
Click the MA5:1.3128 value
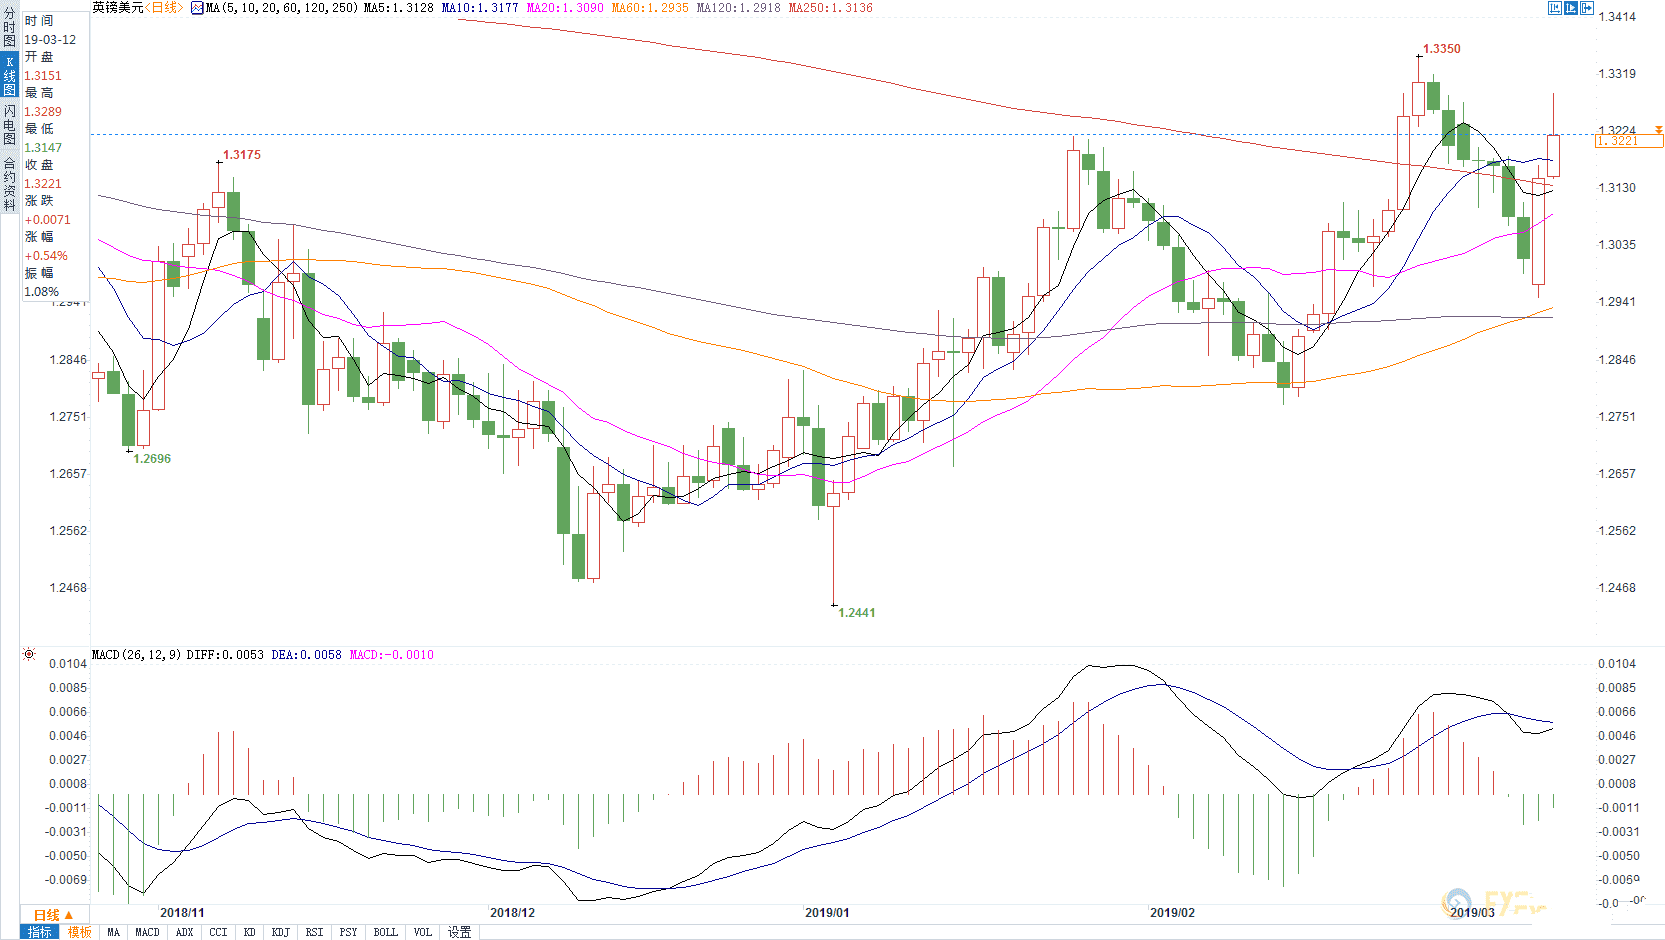398,8
